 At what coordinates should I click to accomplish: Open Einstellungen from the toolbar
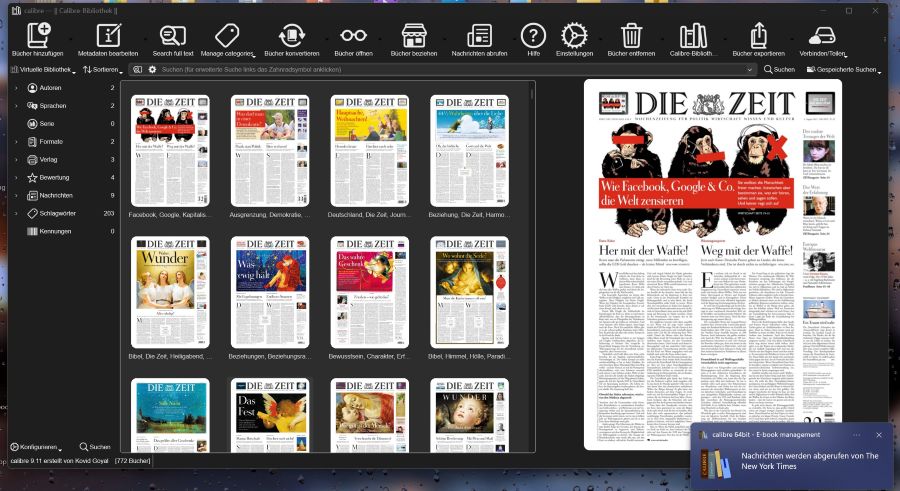pyautogui.click(x=574, y=36)
